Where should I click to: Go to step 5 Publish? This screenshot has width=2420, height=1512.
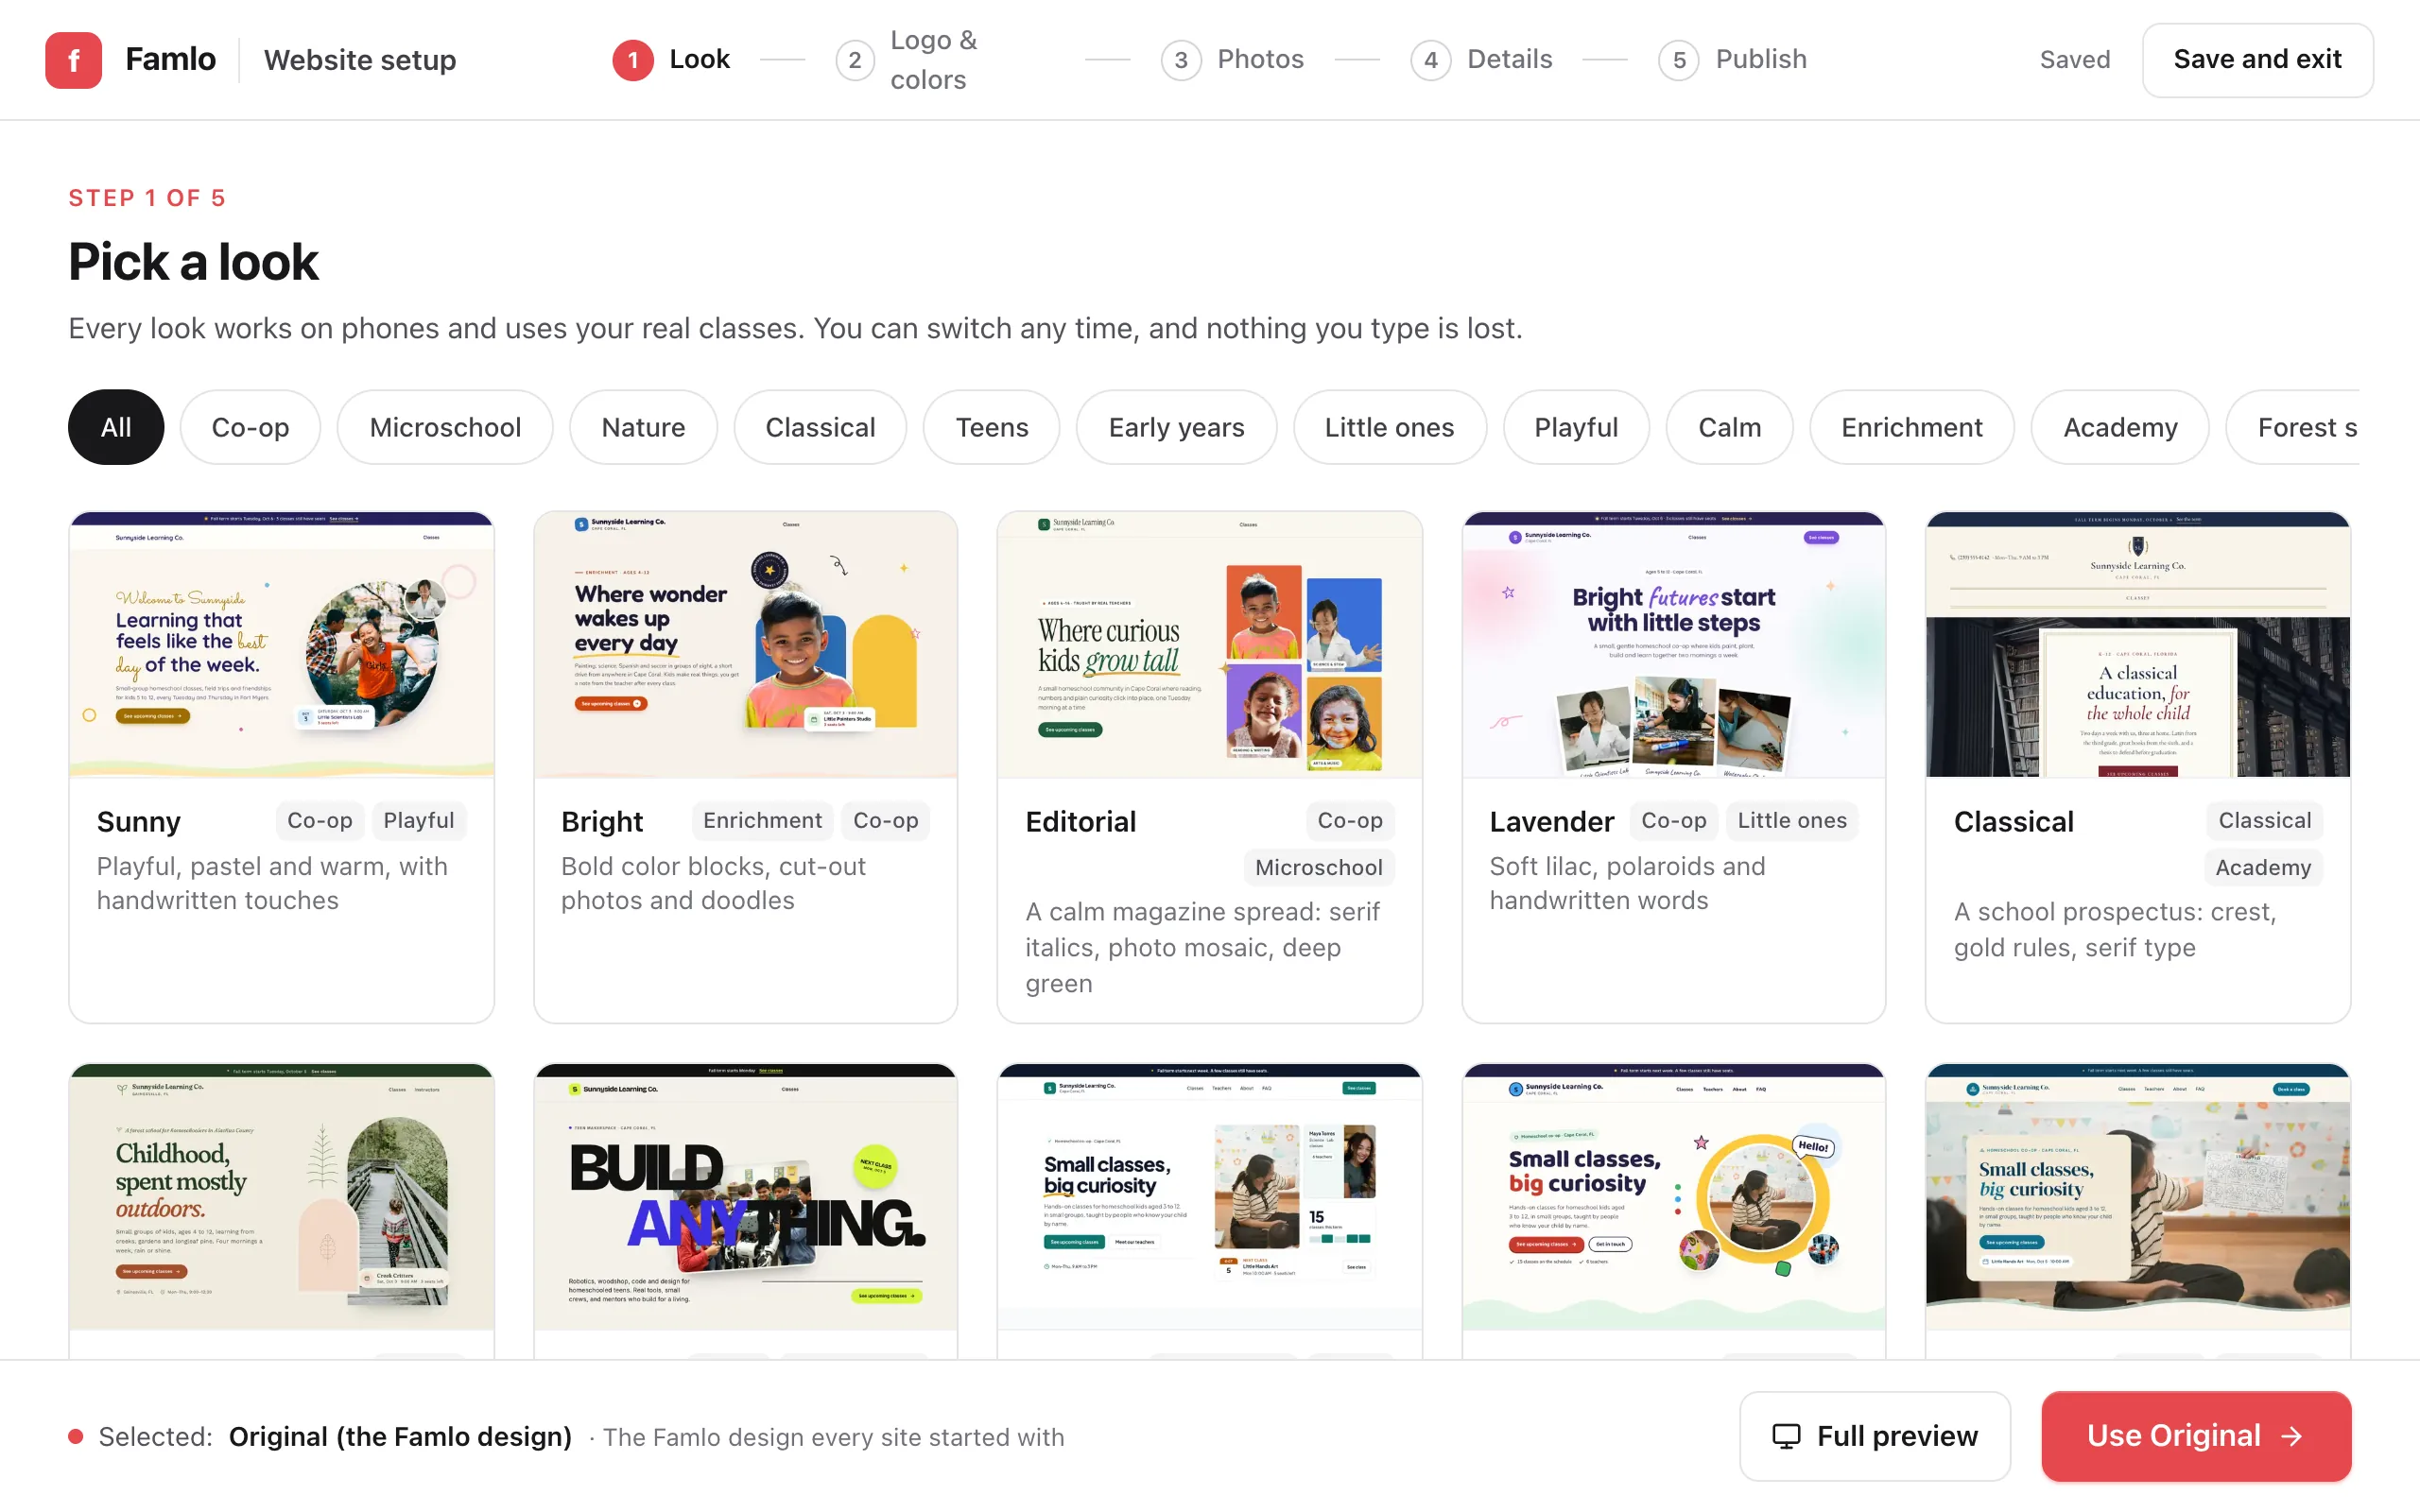click(x=1732, y=60)
